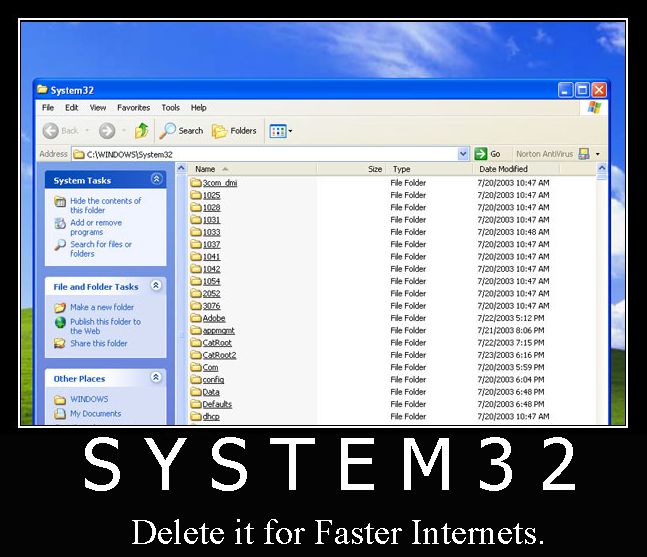Open the Search pane
This screenshot has width=647, height=557.
click(x=182, y=131)
